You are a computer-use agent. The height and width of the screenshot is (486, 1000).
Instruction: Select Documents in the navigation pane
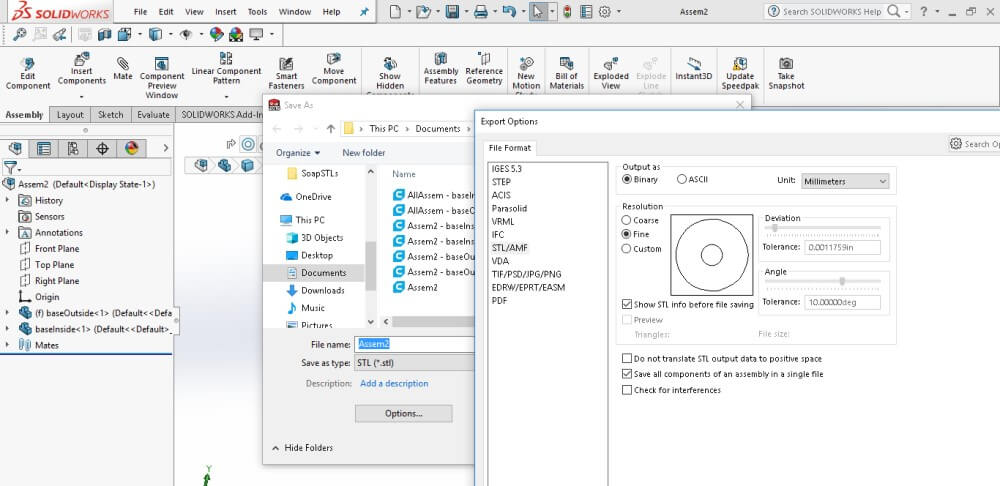click(x=323, y=272)
